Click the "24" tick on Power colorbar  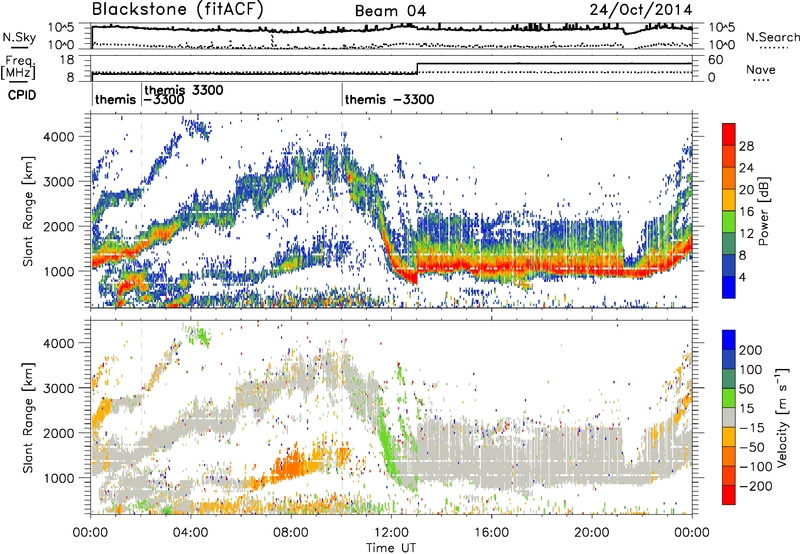(746, 168)
